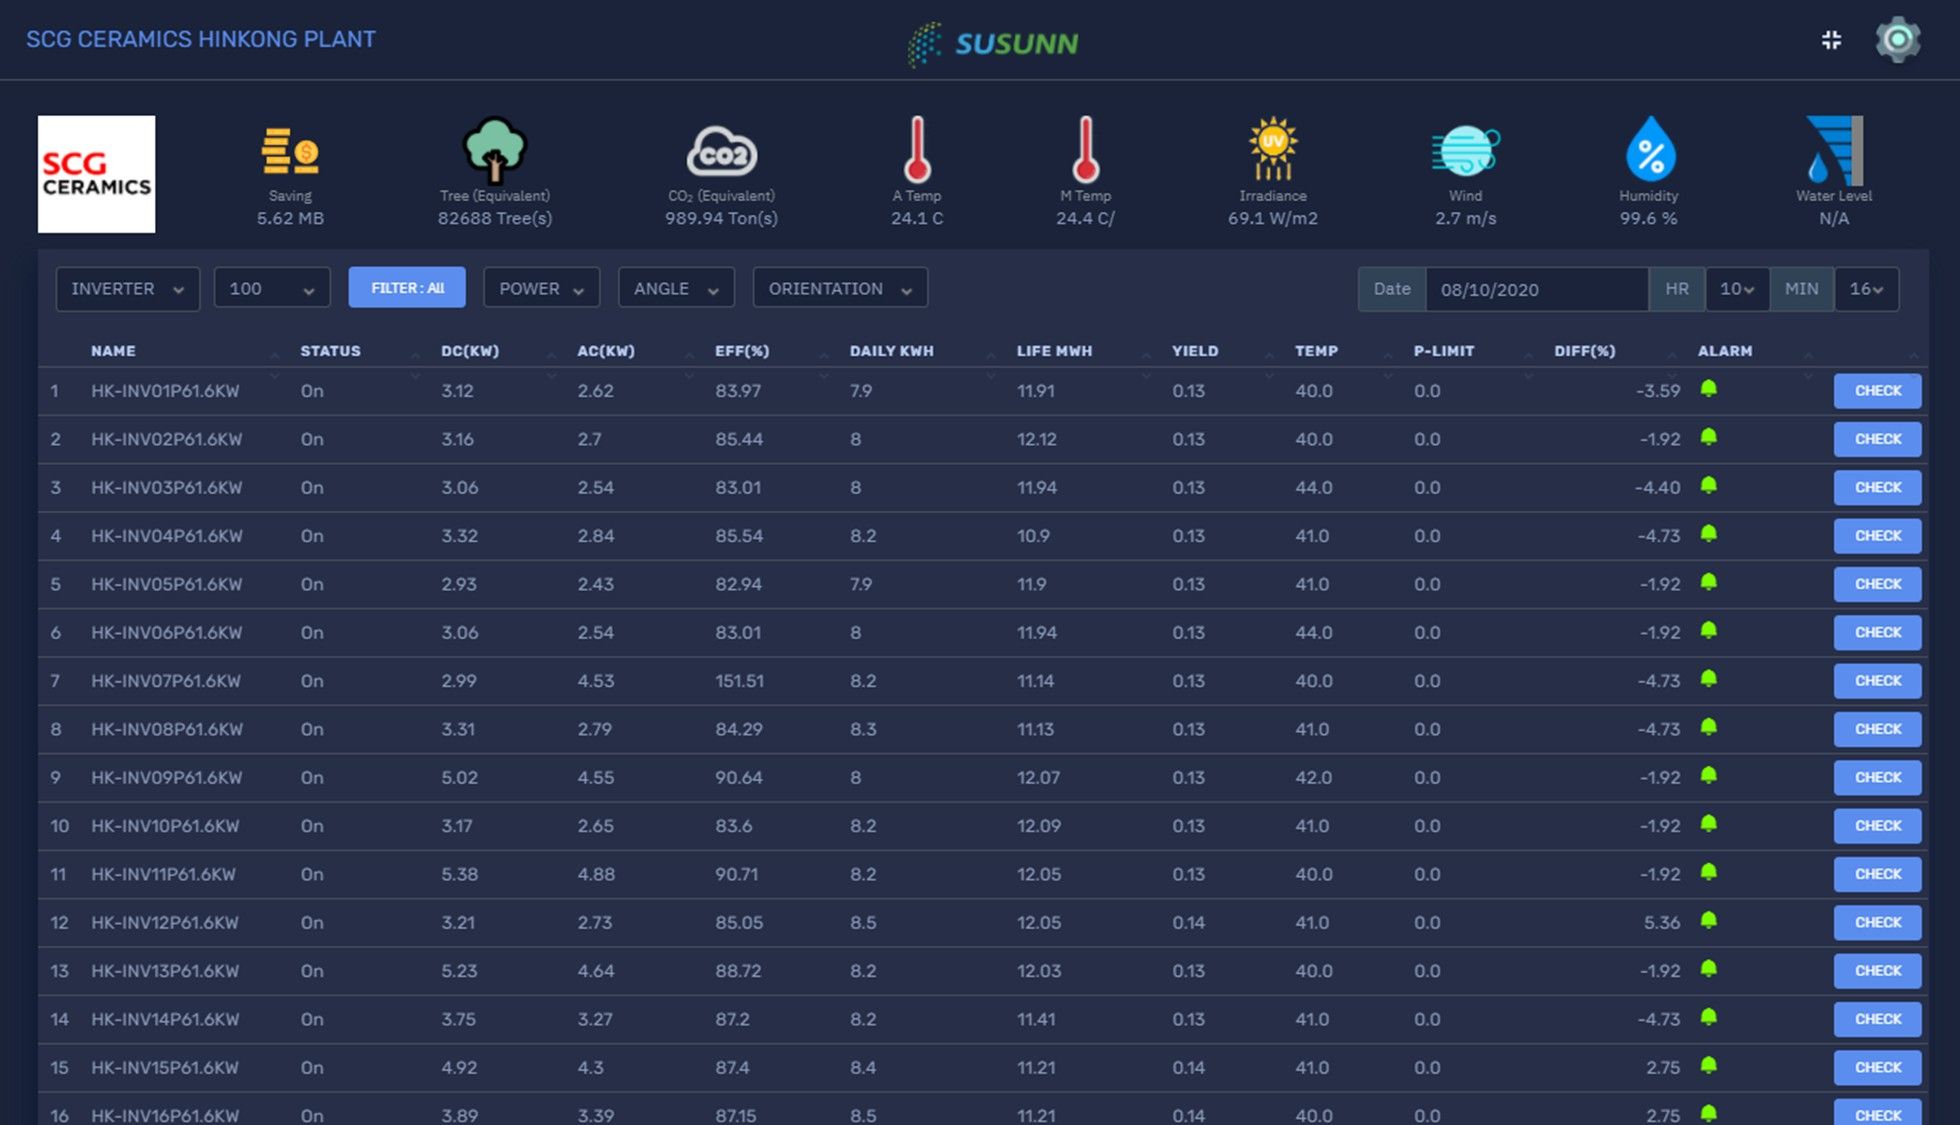Sort table by EFF(%) column header

[741, 351]
